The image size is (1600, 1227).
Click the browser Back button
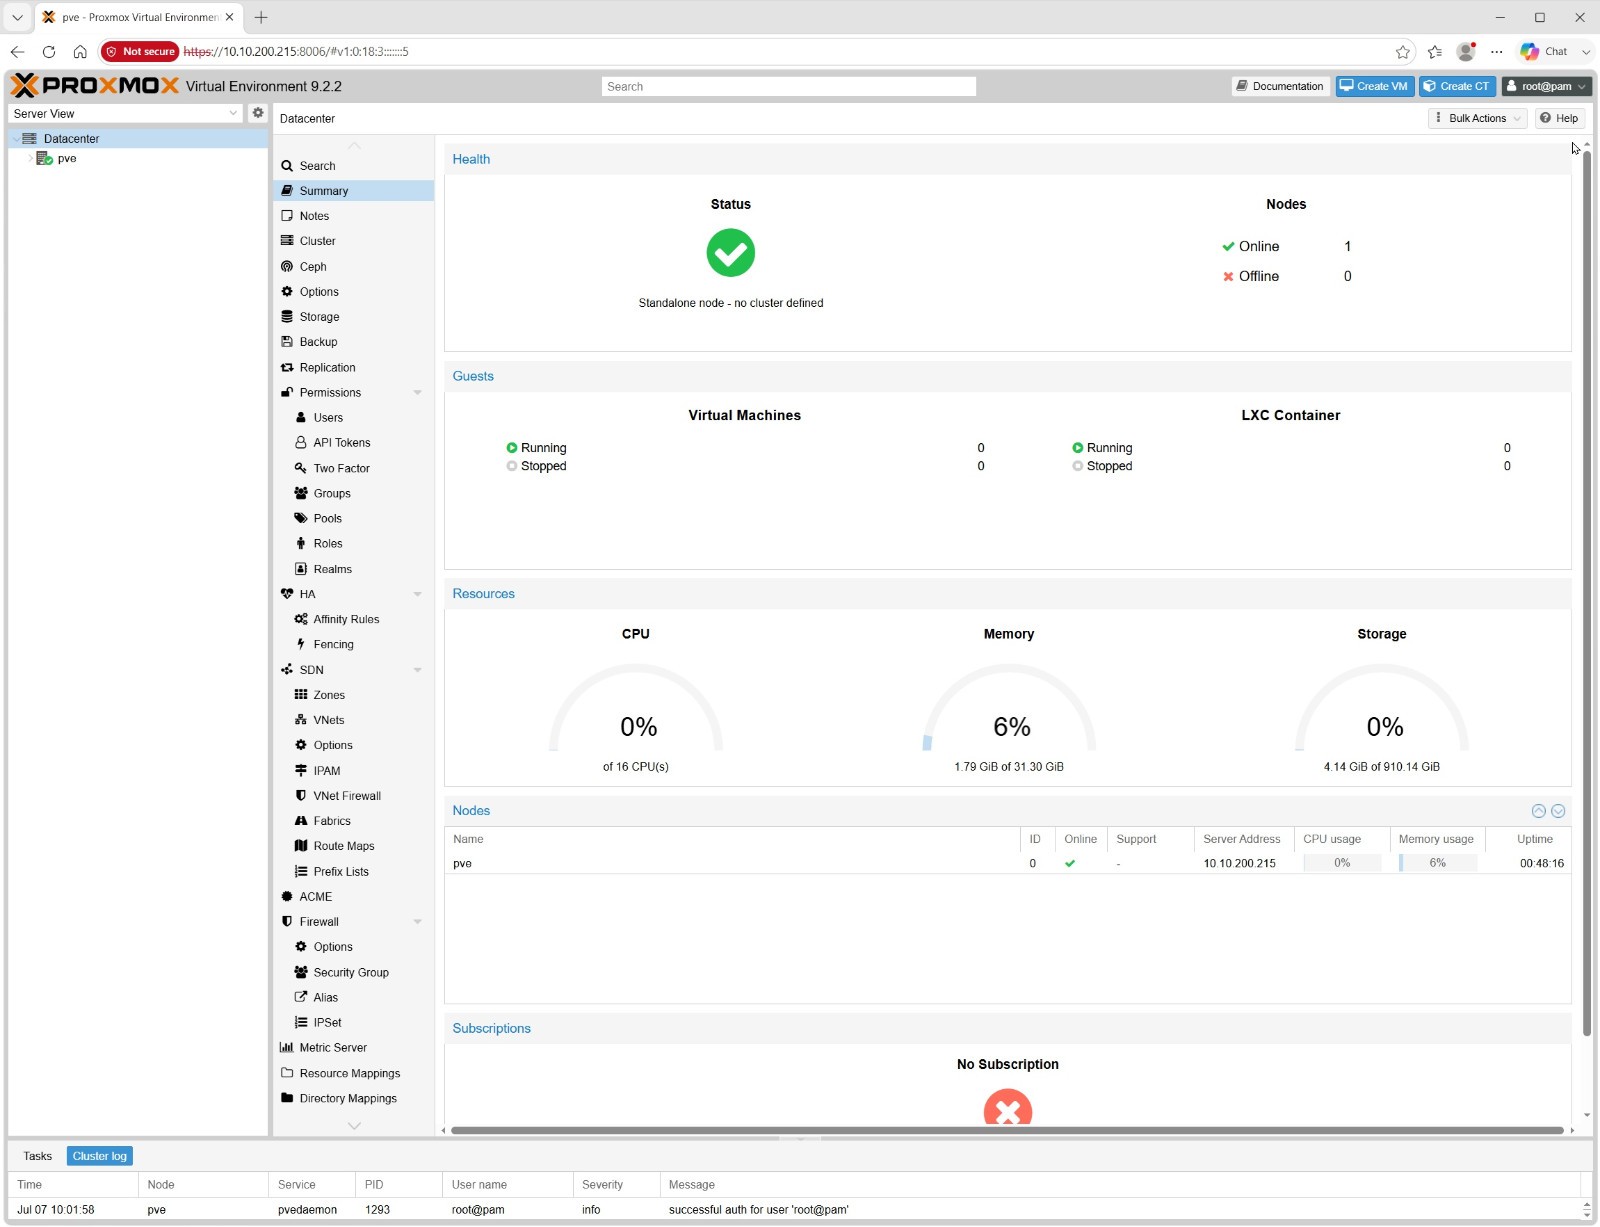coord(17,52)
